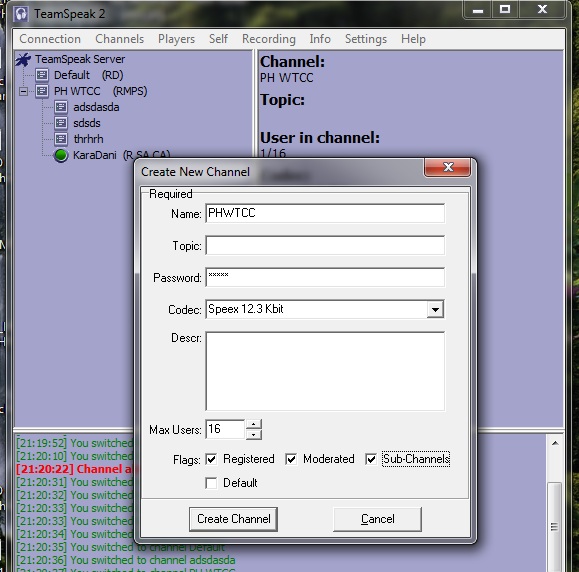Open the Info menu
579x572 pixels.
[x=320, y=39]
